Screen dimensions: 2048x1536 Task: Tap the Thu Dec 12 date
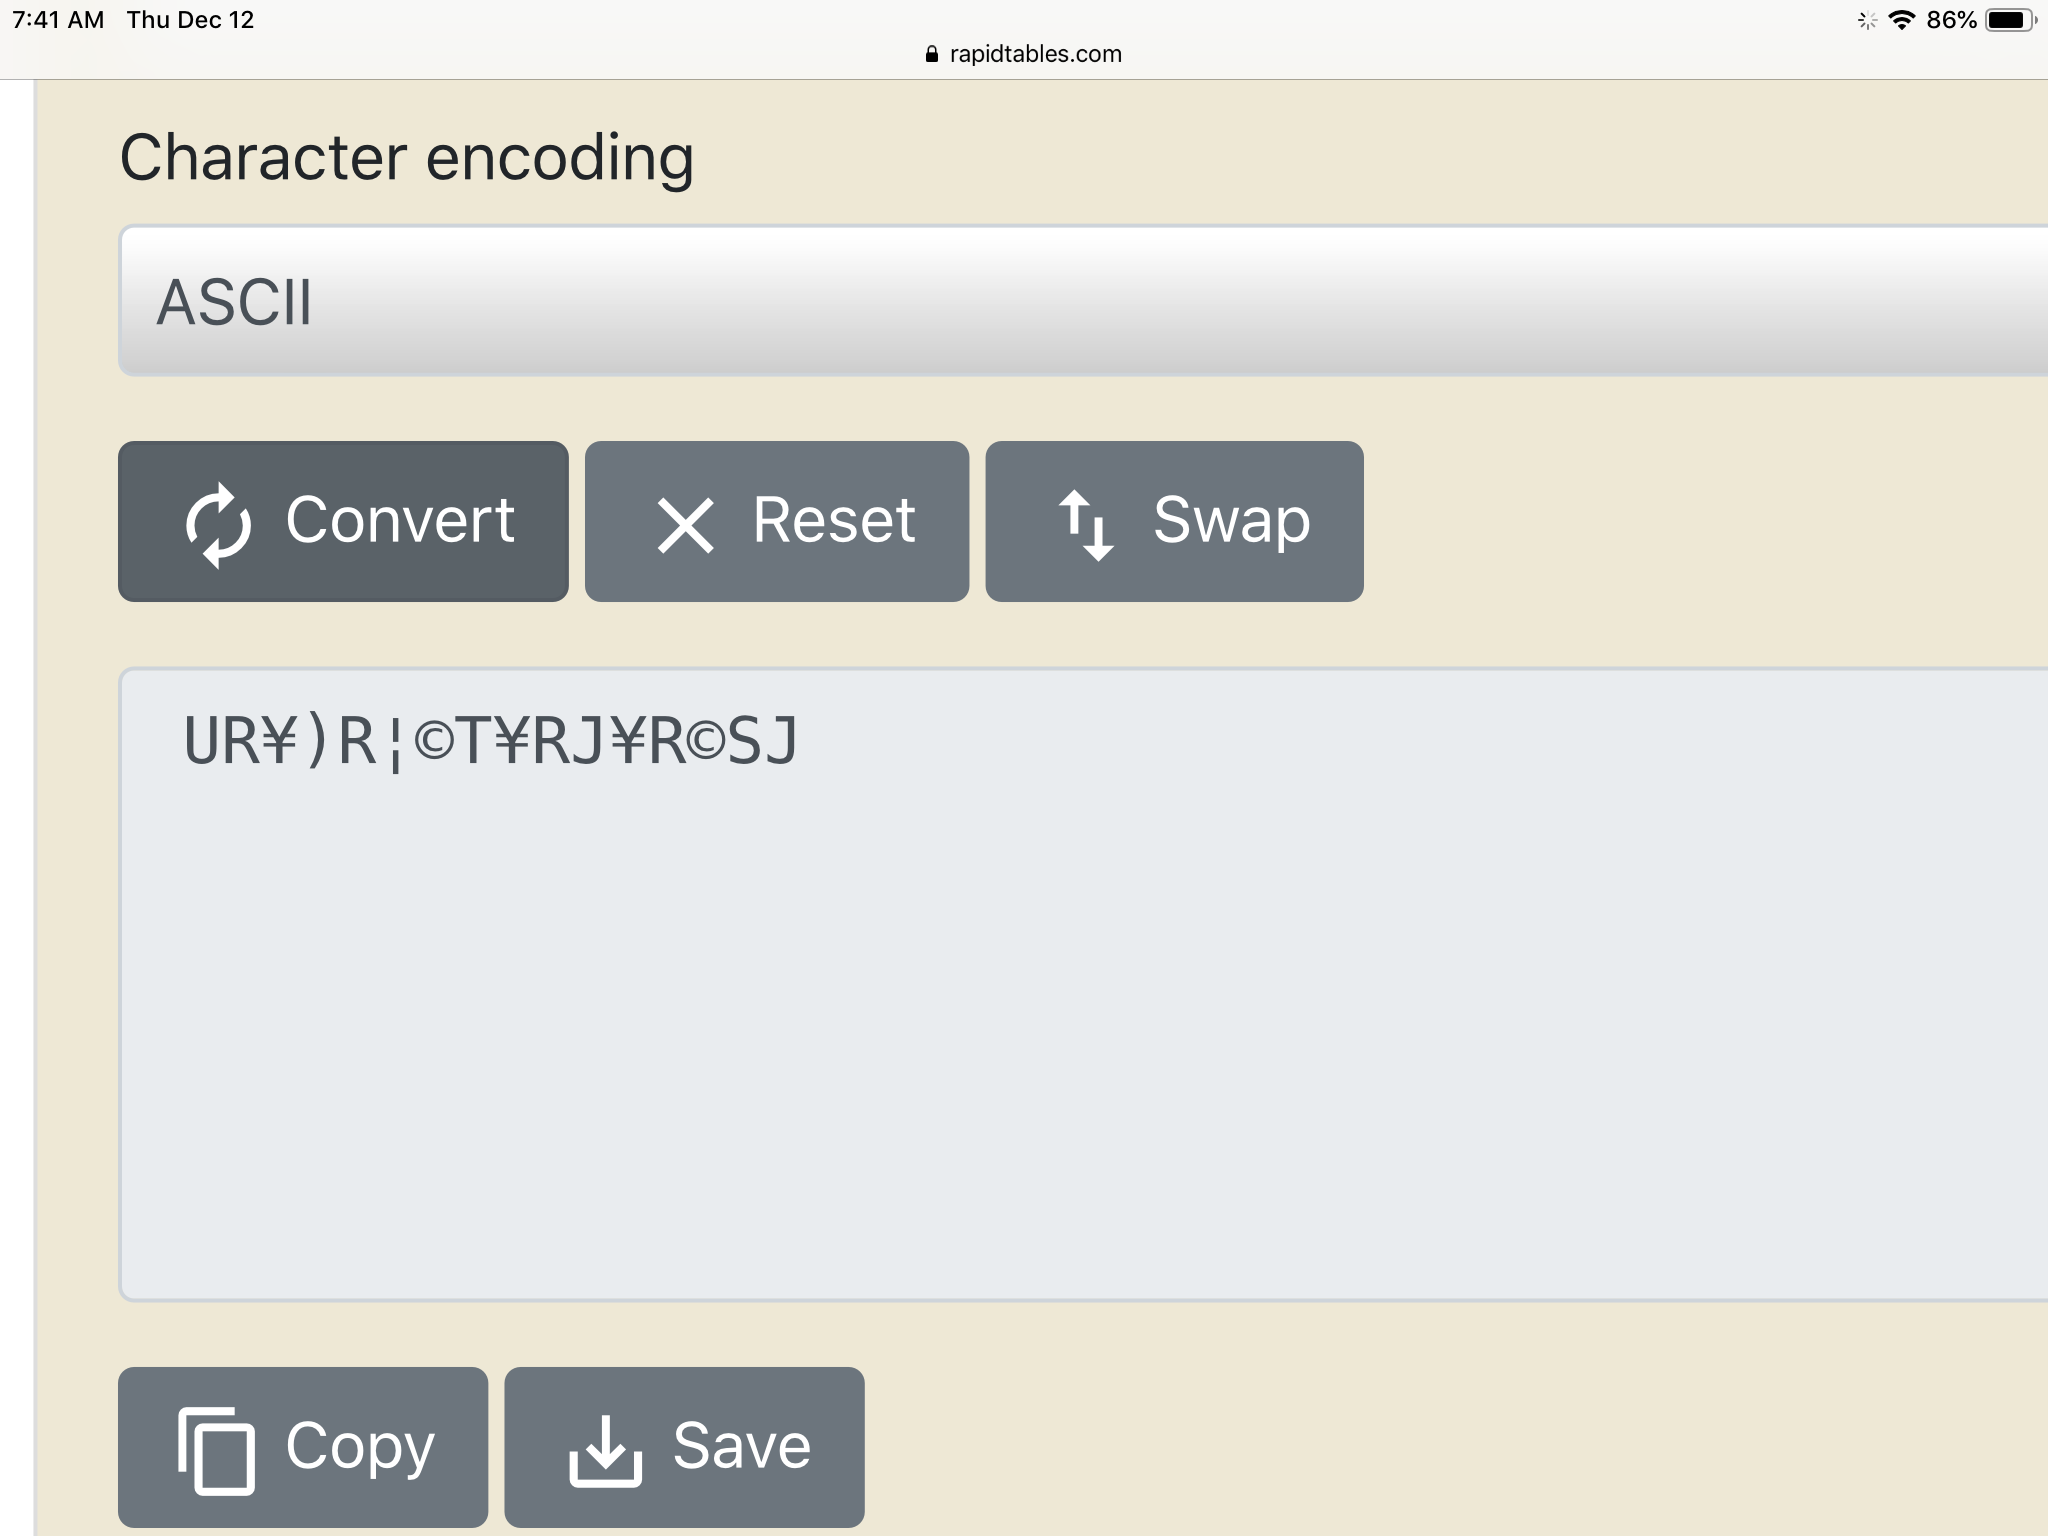pos(190,20)
